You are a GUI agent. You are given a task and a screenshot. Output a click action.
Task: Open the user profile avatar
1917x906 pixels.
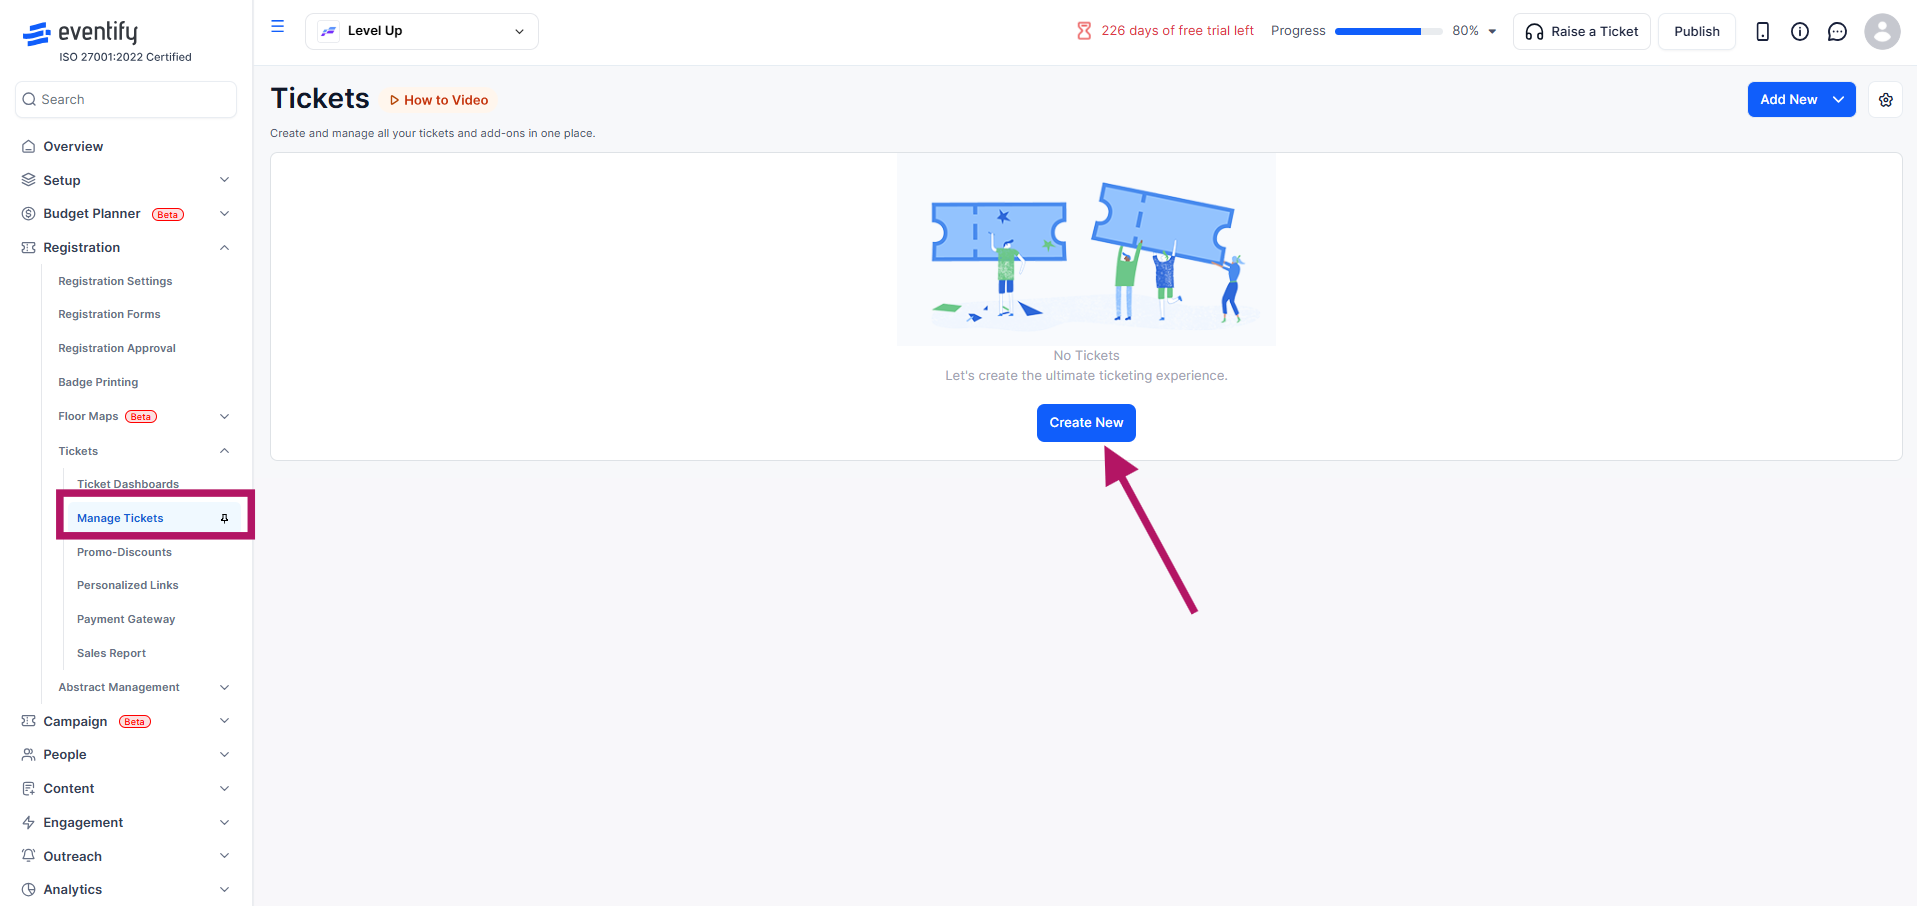(x=1882, y=32)
